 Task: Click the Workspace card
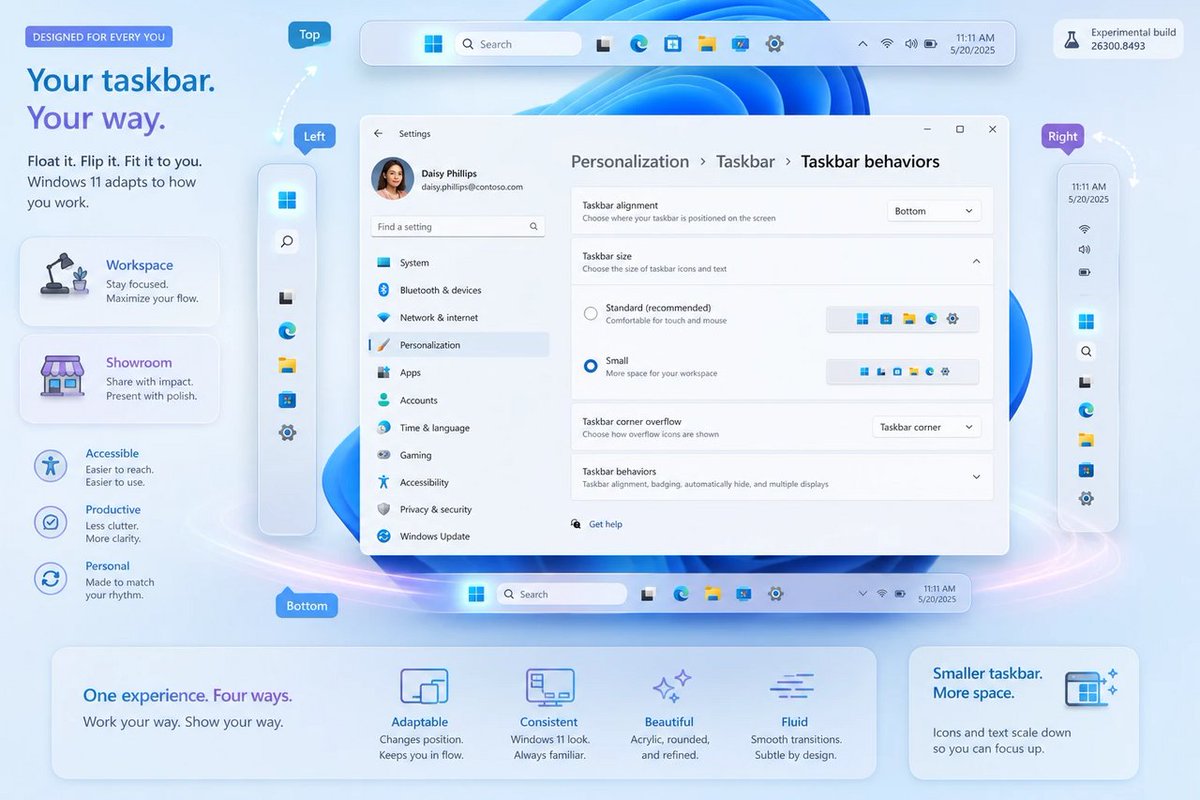pyautogui.click(x=120, y=281)
